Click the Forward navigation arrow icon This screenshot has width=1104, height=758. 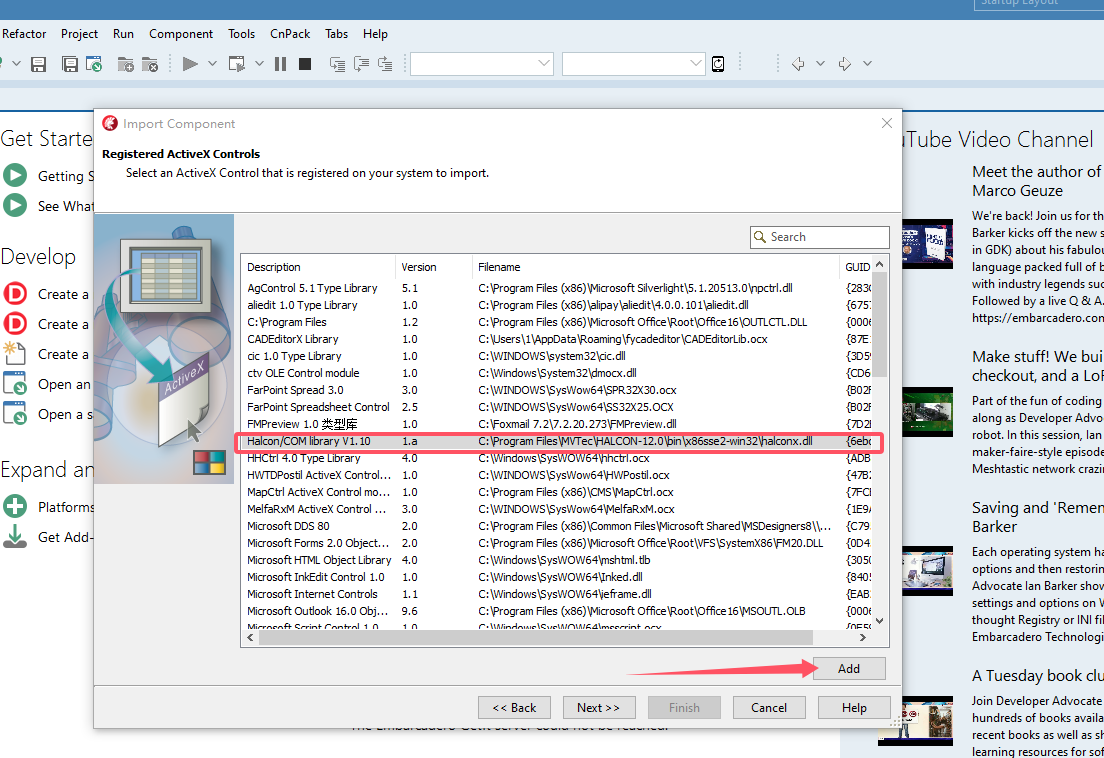[x=845, y=64]
